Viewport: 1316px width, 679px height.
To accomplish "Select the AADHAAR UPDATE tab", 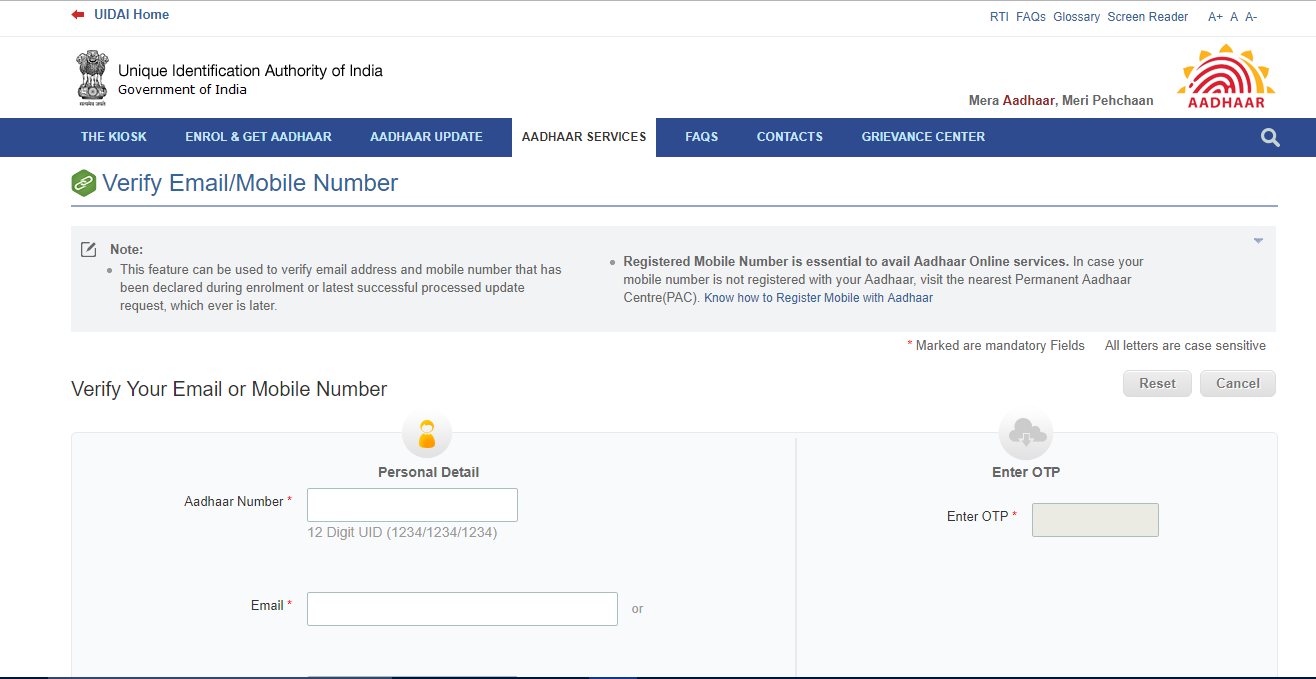I will pos(427,137).
